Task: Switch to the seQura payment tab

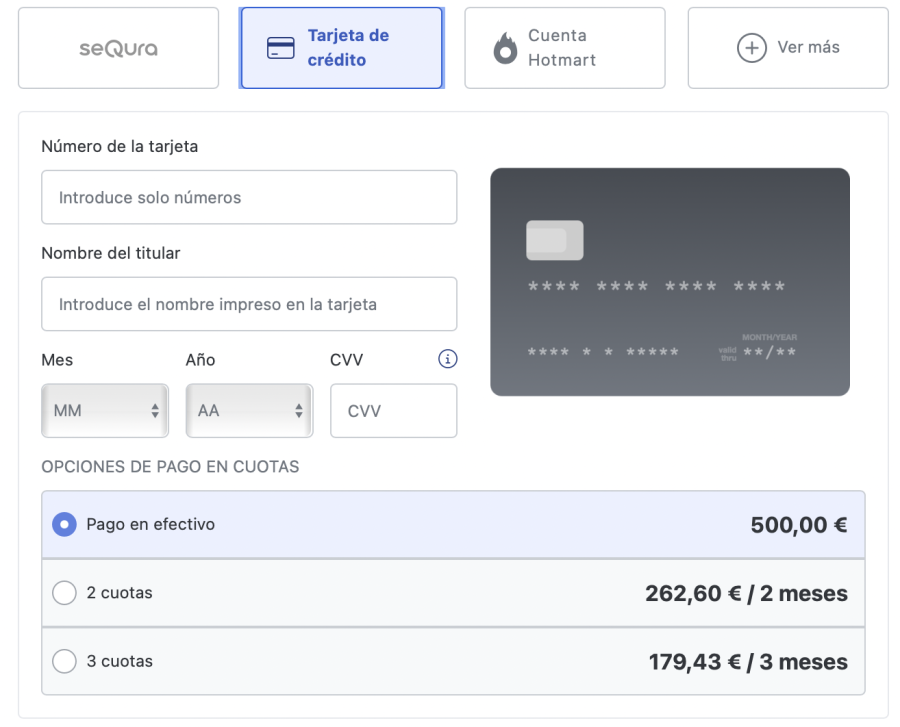Action: coord(117,46)
